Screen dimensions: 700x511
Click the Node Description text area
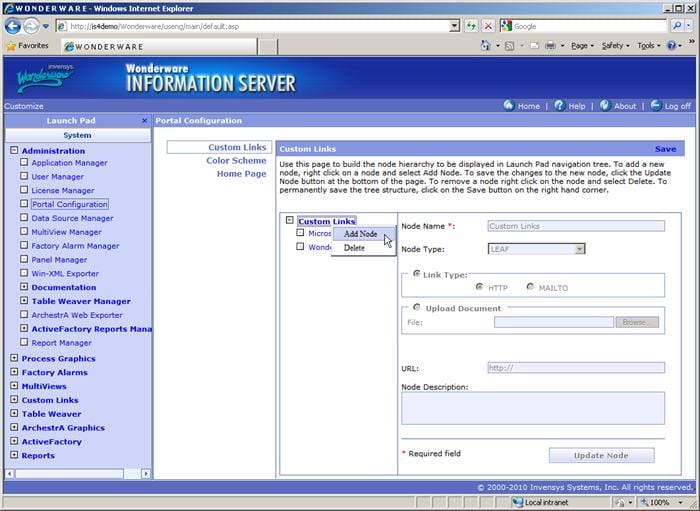click(x=533, y=408)
